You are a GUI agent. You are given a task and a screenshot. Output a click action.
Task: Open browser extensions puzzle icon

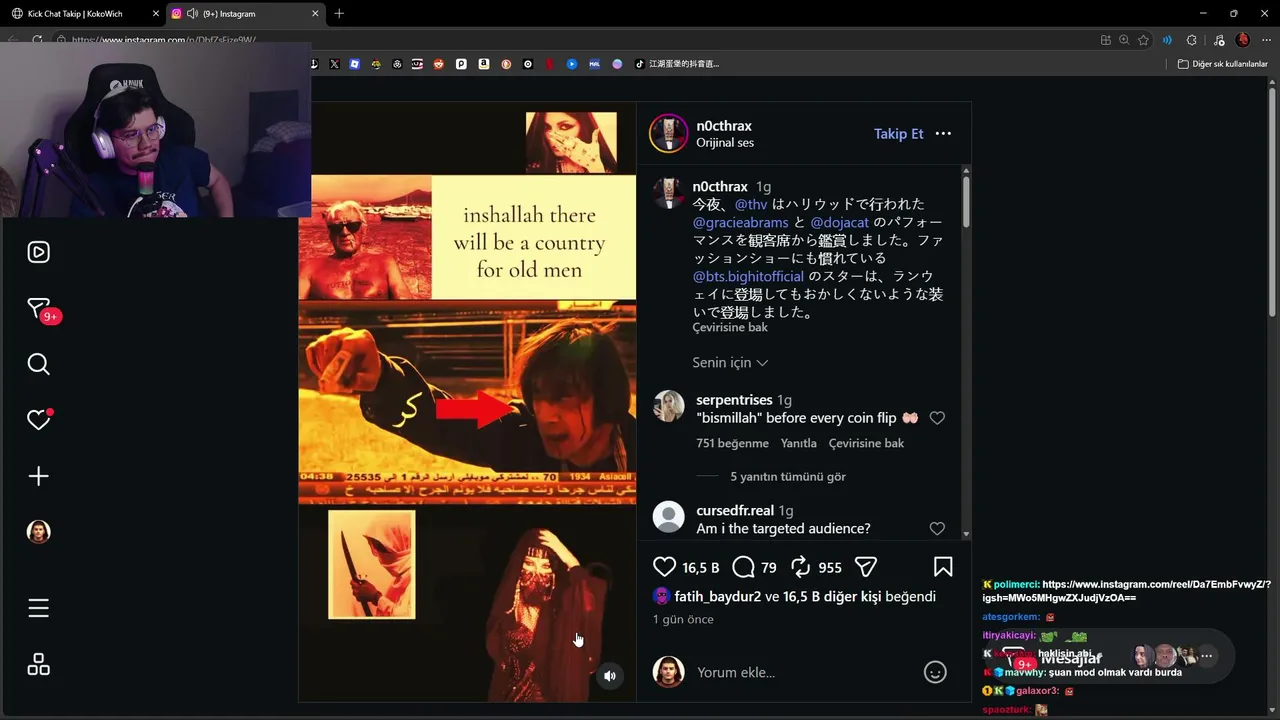[1191, 40]
